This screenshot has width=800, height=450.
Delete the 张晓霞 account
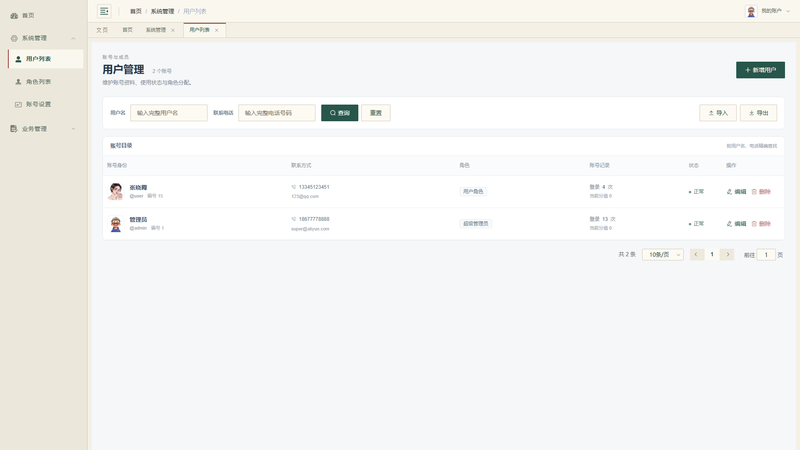761,192
